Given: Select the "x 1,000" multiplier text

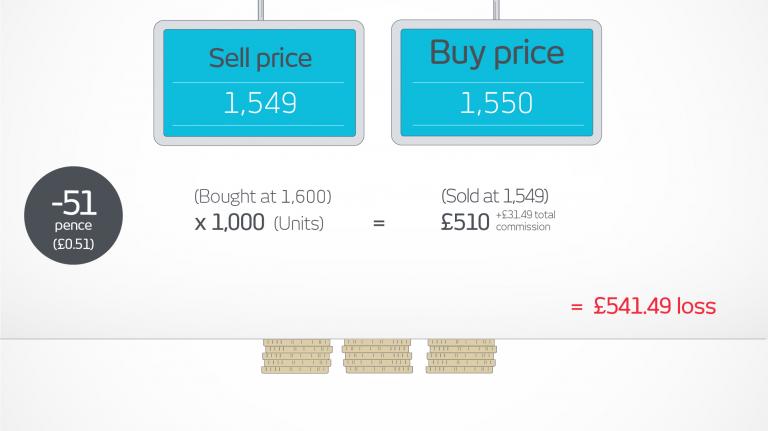Looking at the screenshot, I should coord(230,223).
